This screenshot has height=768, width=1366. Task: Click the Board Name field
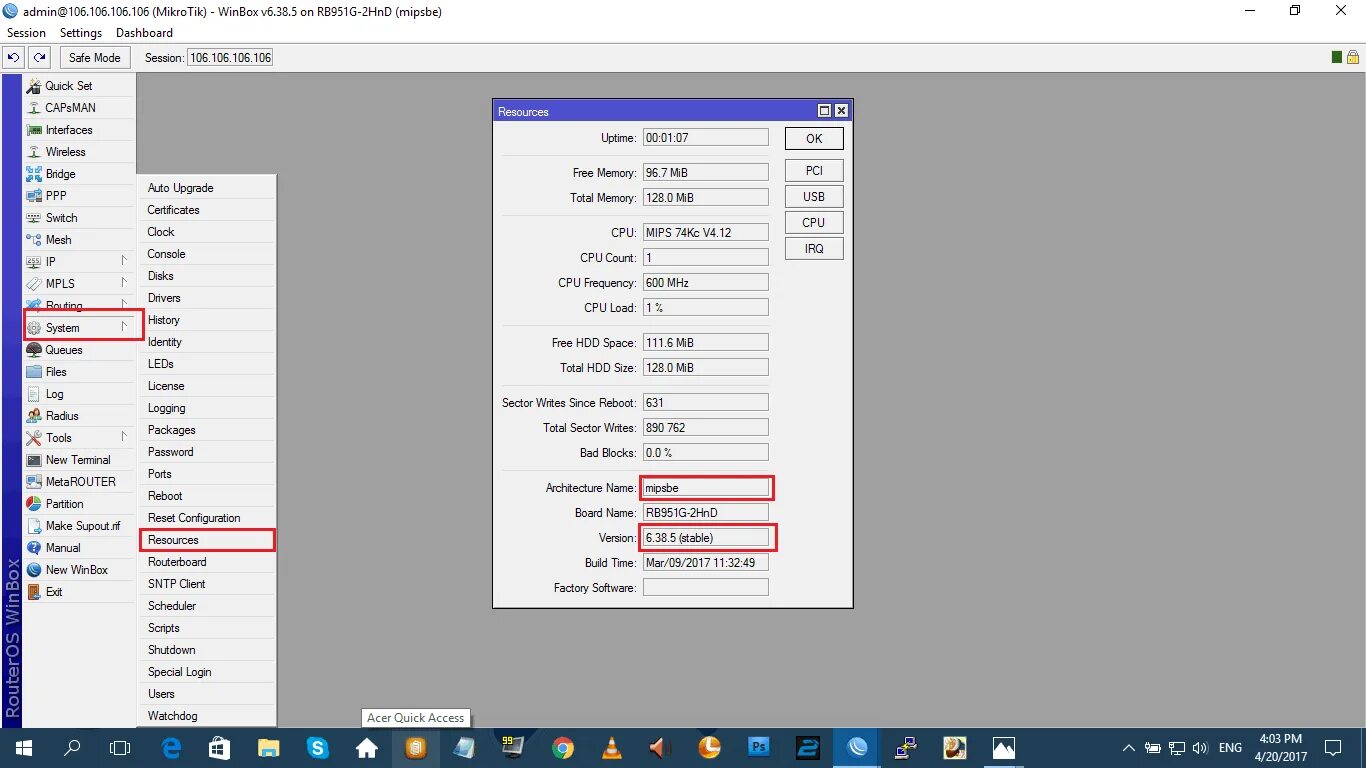click(706, 513)
